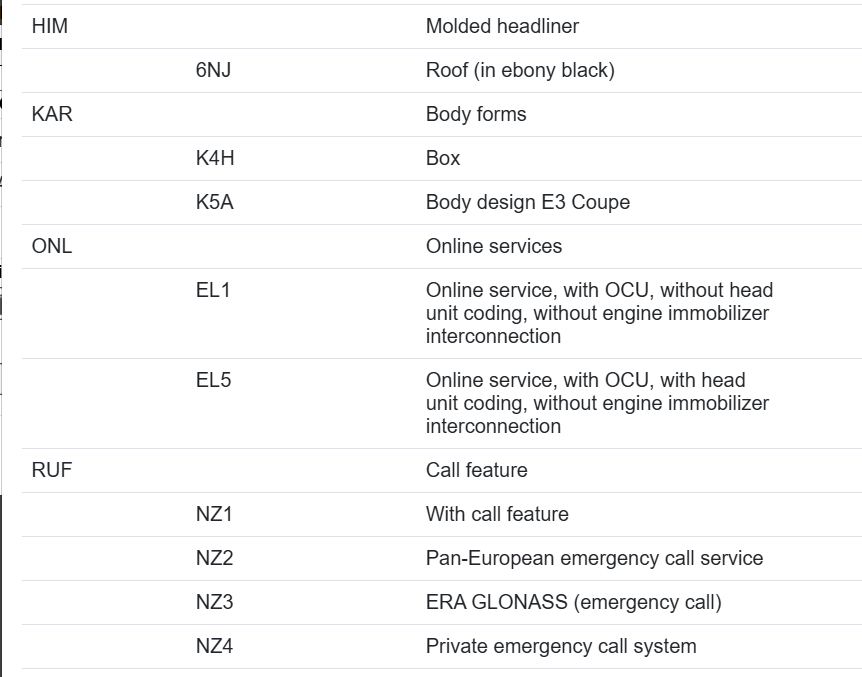This screenshot has height=677, width=862.
Task: Click the Molded headliner description
Action: [502, 26]
